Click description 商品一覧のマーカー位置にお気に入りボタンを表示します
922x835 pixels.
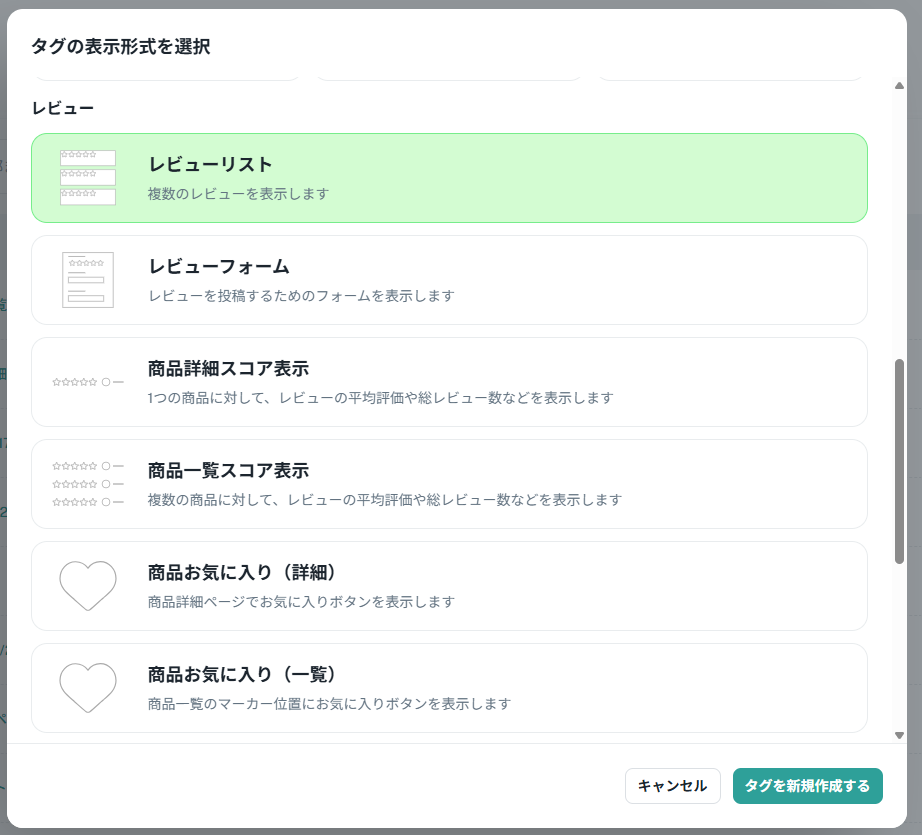329,704
